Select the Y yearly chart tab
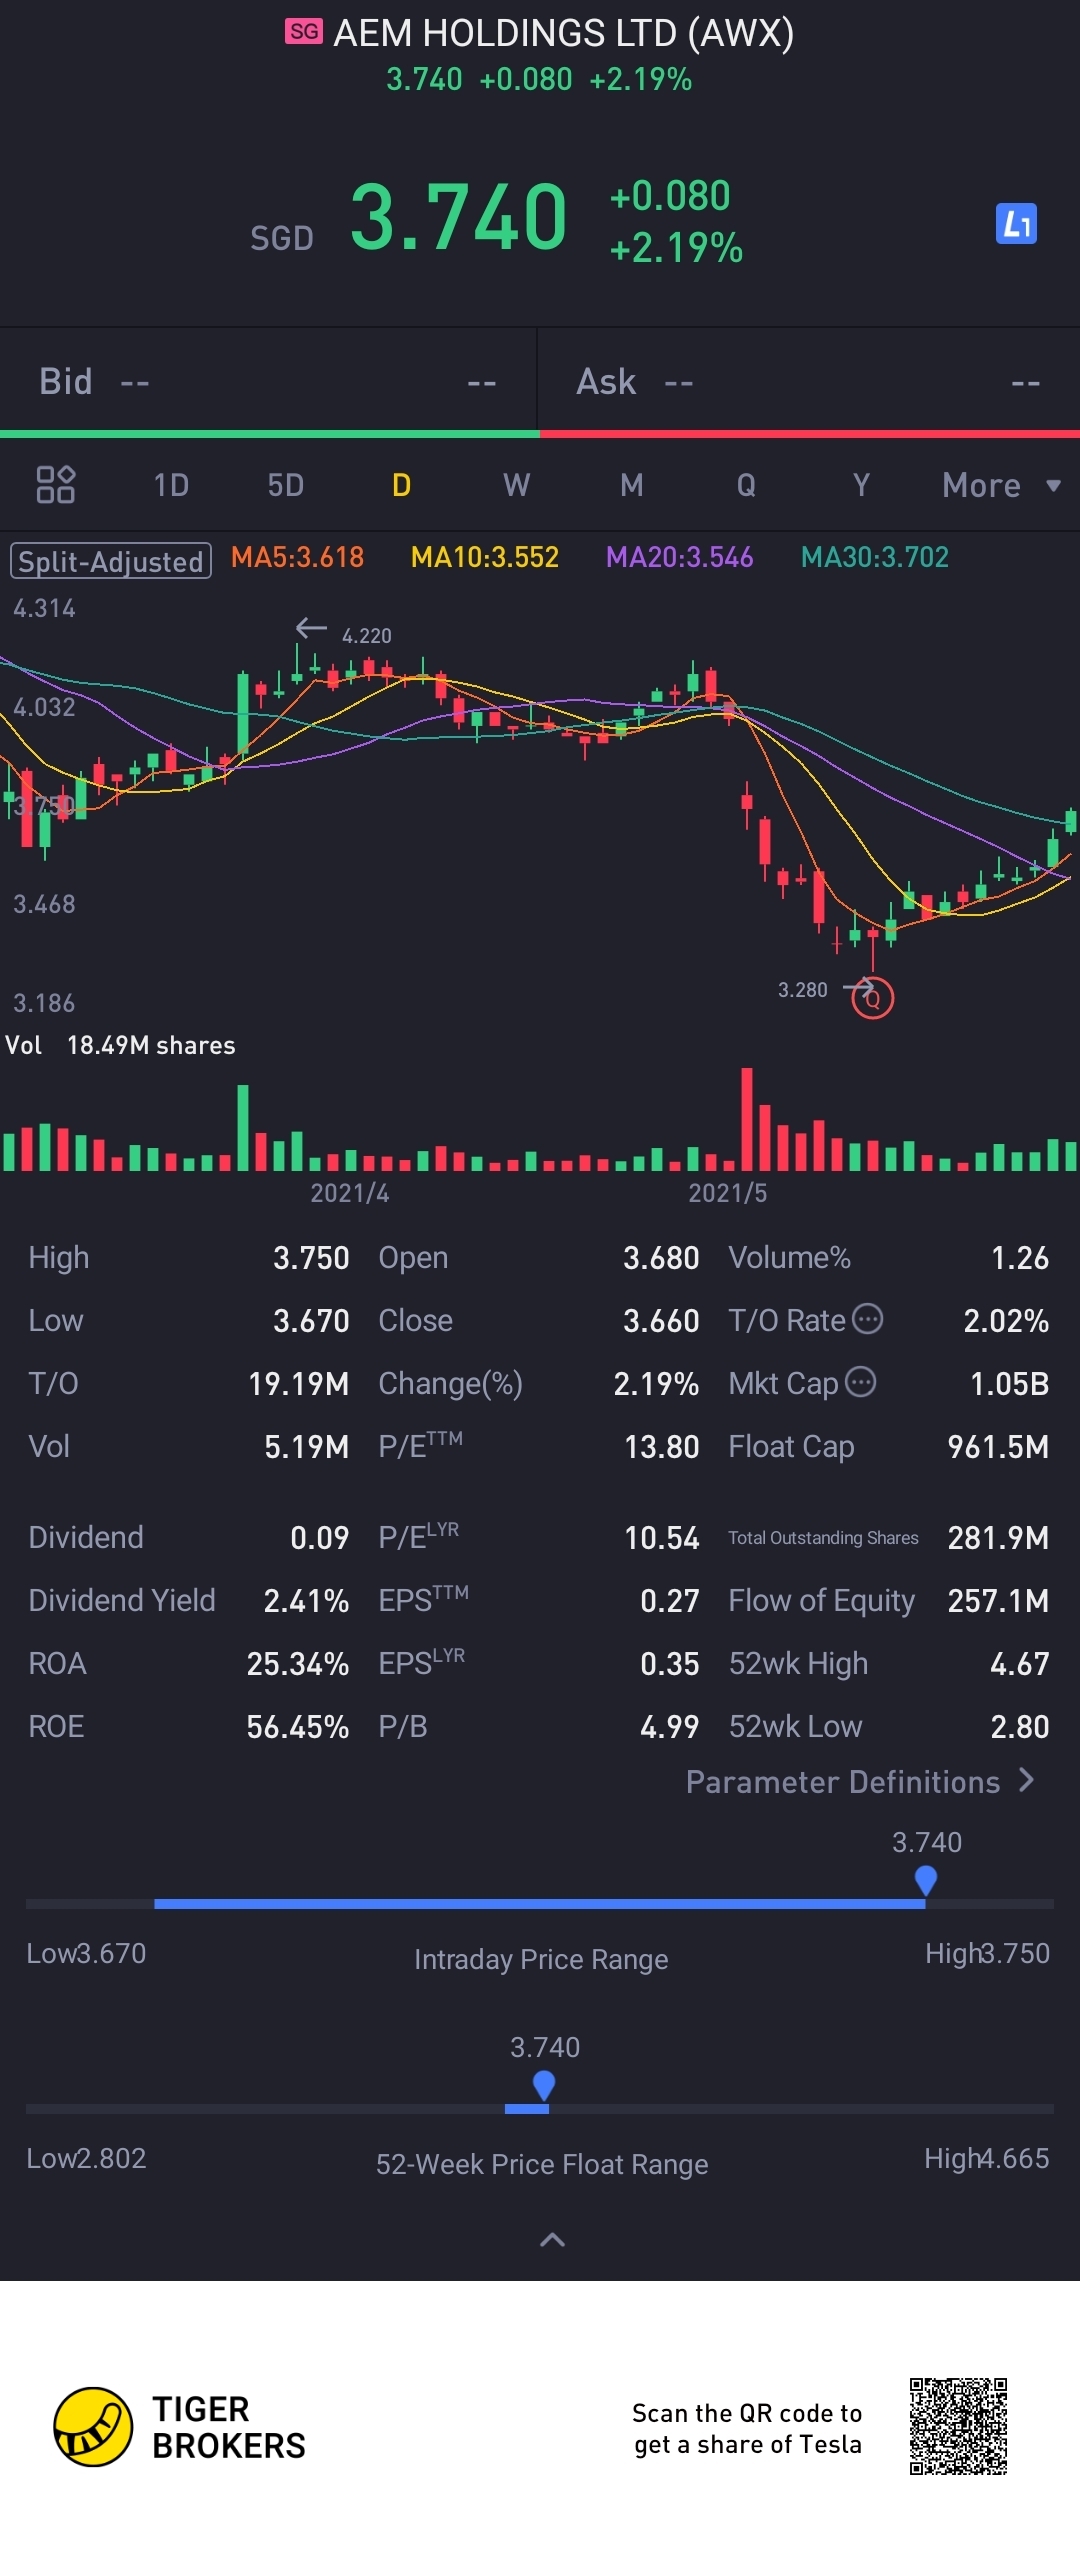The height and width of the screenshot is (2574, 1080). tap(861, 485)
